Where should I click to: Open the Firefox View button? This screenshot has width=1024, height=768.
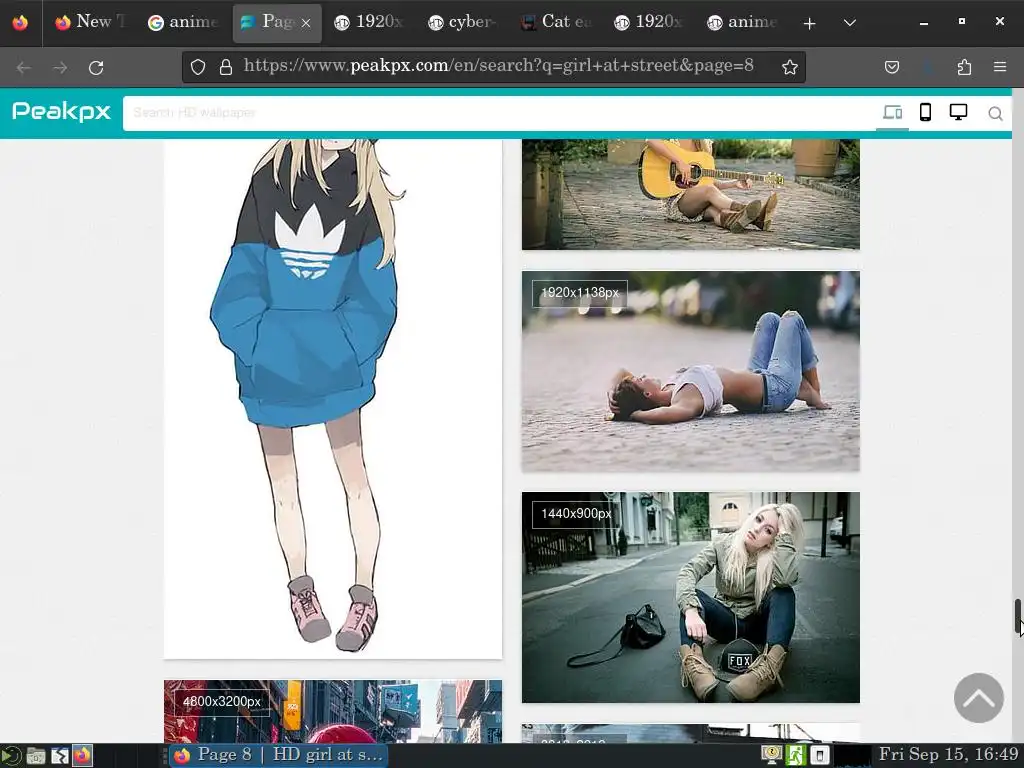click(x=20, y=22)
